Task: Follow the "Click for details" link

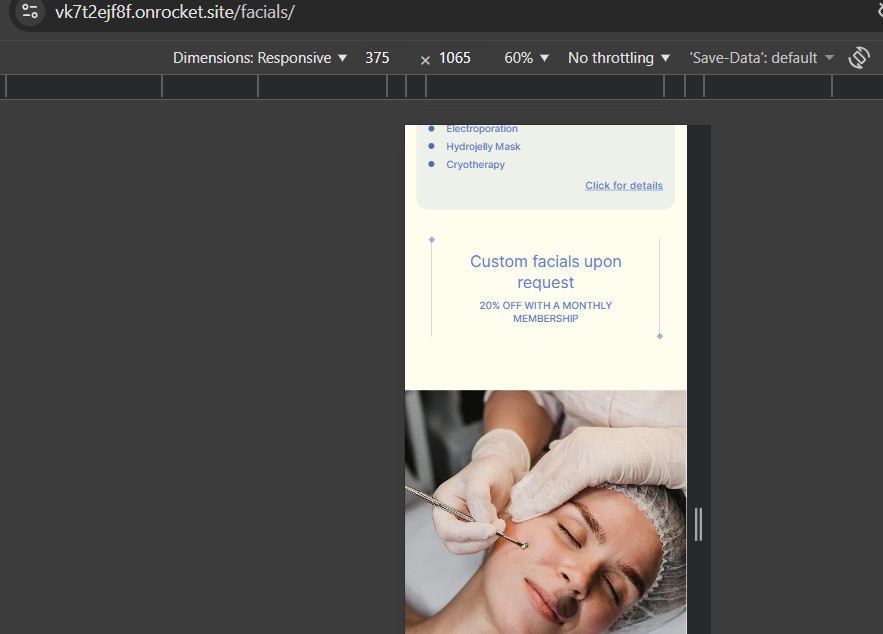Action: [623, 185]
